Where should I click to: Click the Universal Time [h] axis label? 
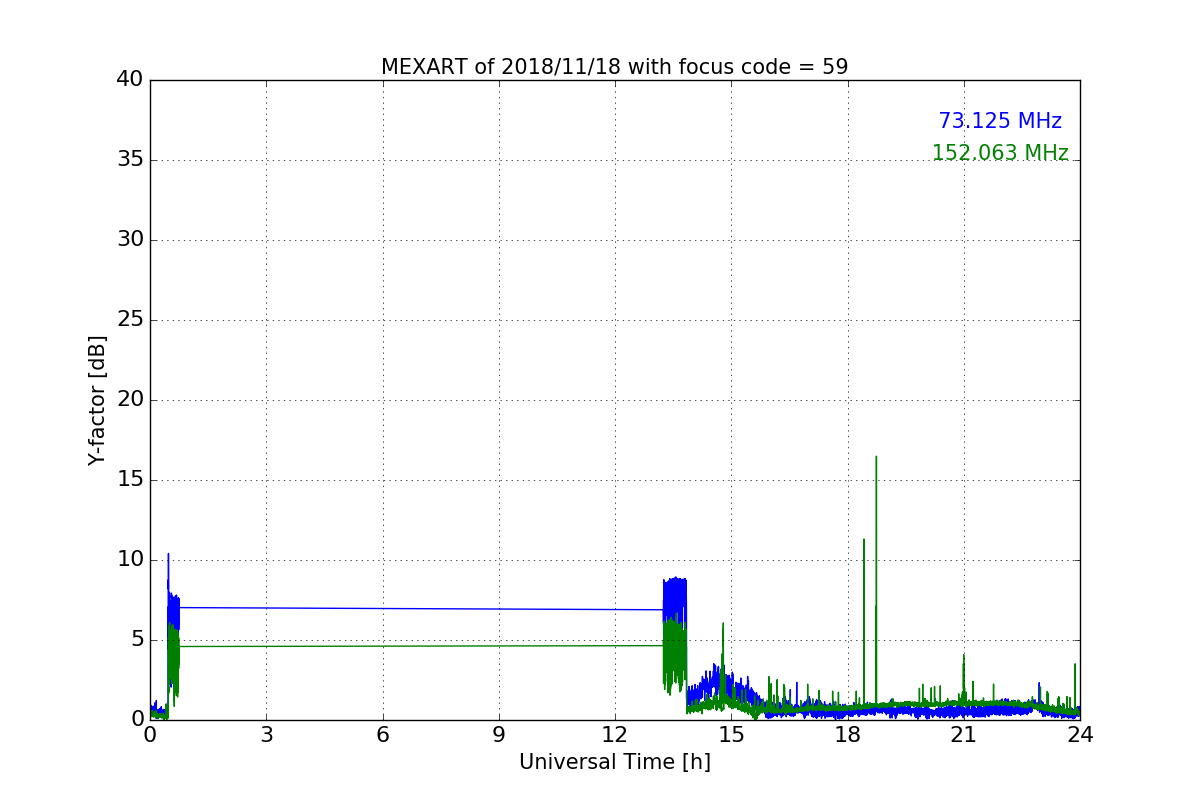pos(614,762)
